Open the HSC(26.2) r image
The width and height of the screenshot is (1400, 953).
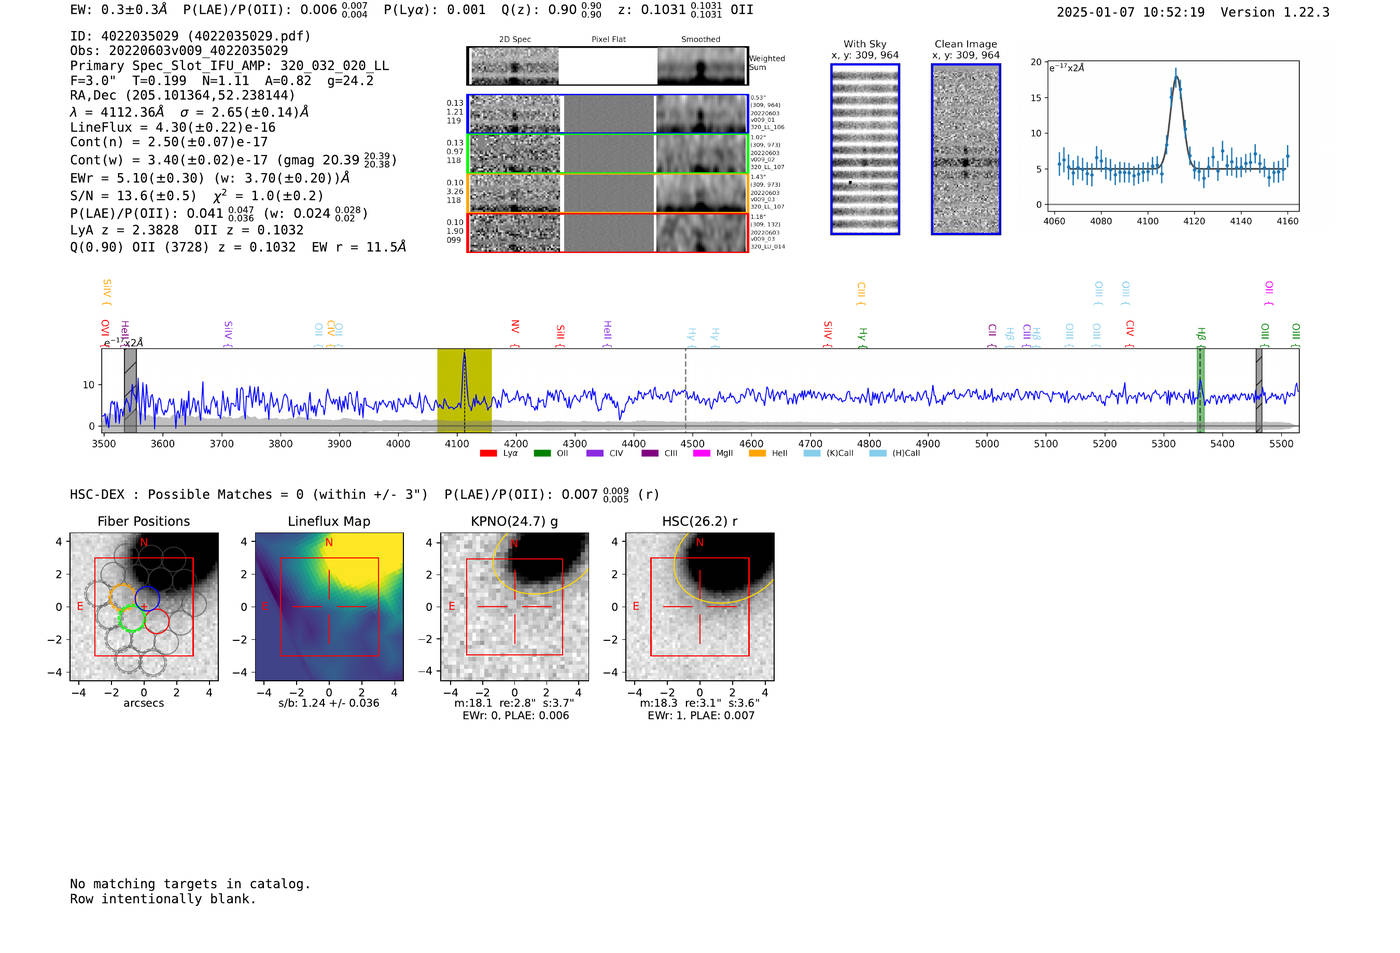click(x=700, y=606)
